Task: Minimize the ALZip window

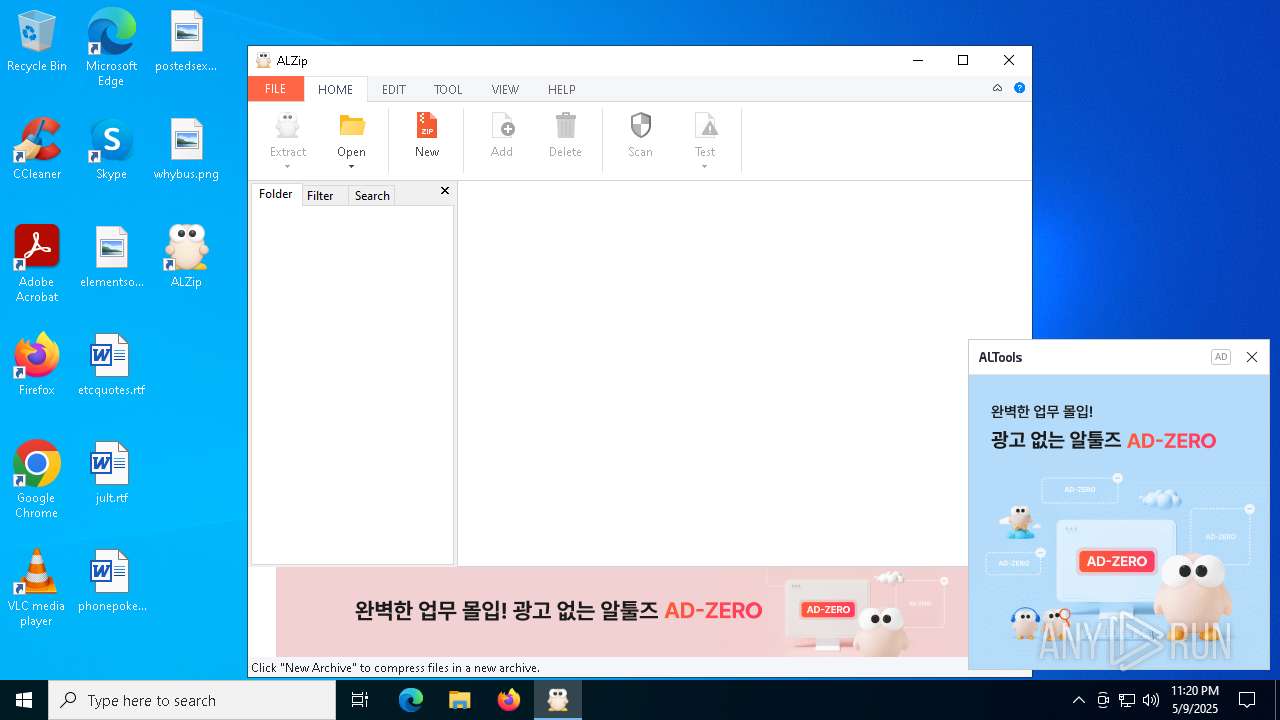Action: 918,60
